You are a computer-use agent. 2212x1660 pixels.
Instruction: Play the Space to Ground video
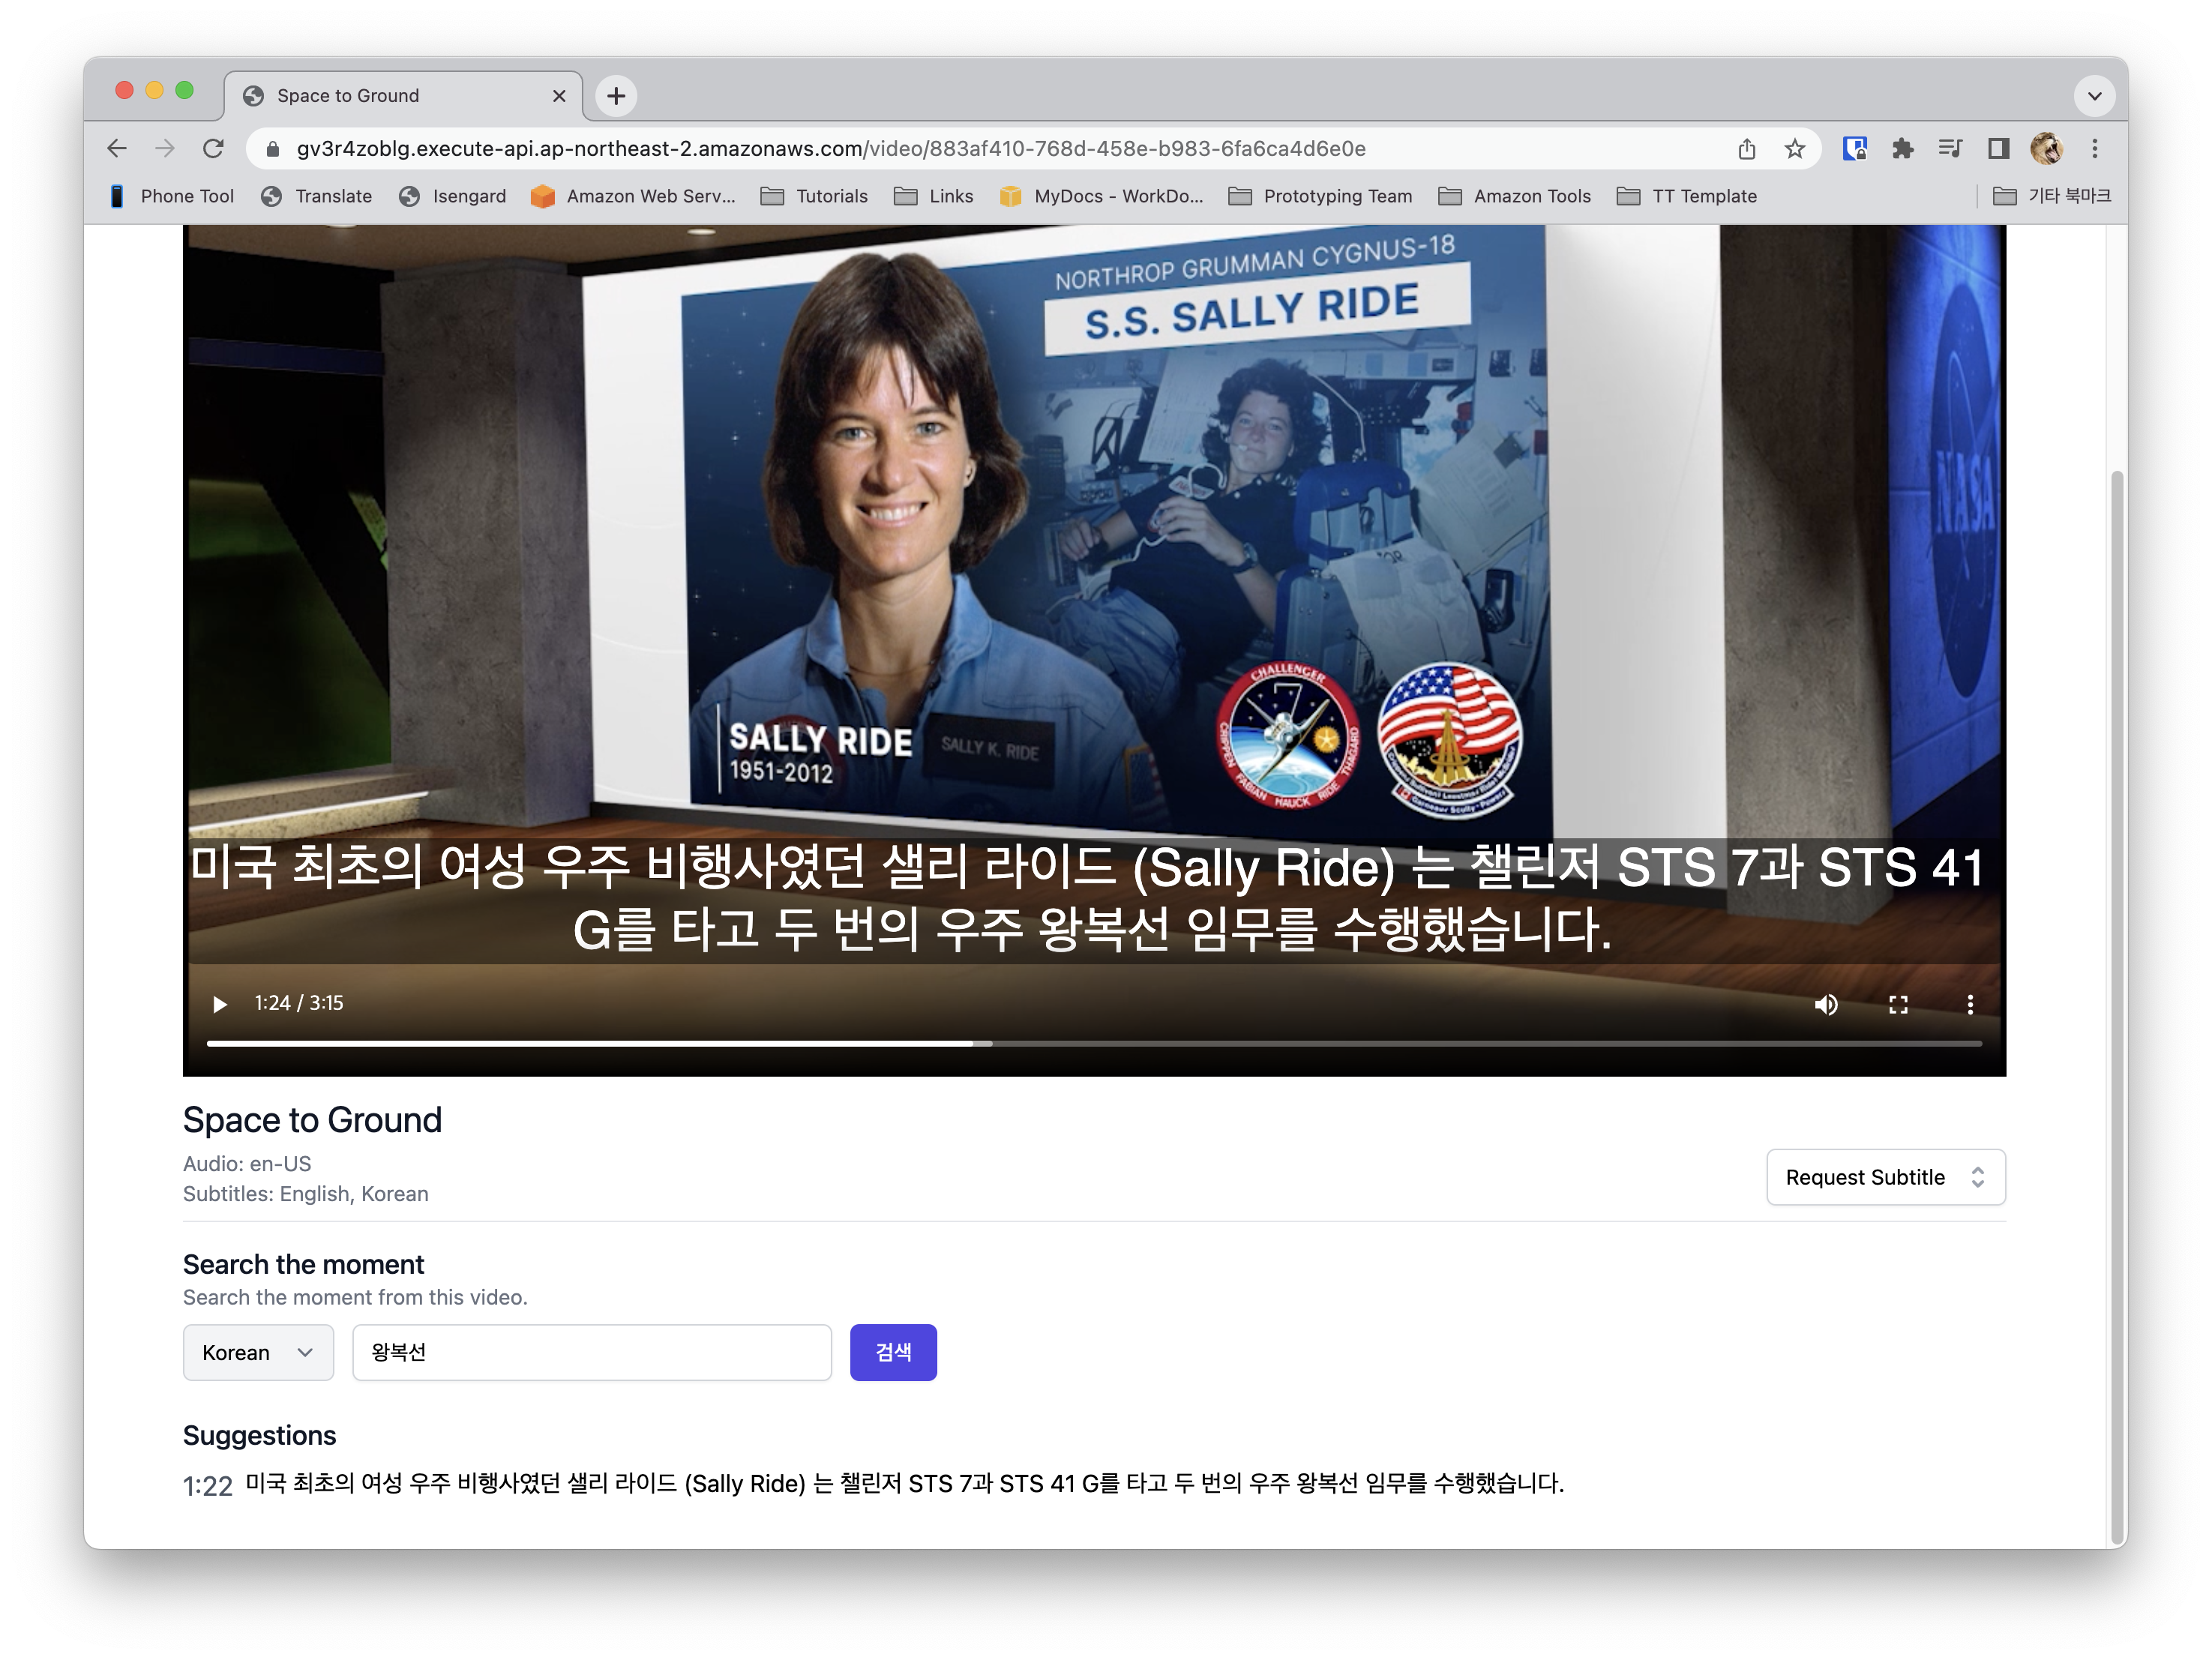(220, 1004)
